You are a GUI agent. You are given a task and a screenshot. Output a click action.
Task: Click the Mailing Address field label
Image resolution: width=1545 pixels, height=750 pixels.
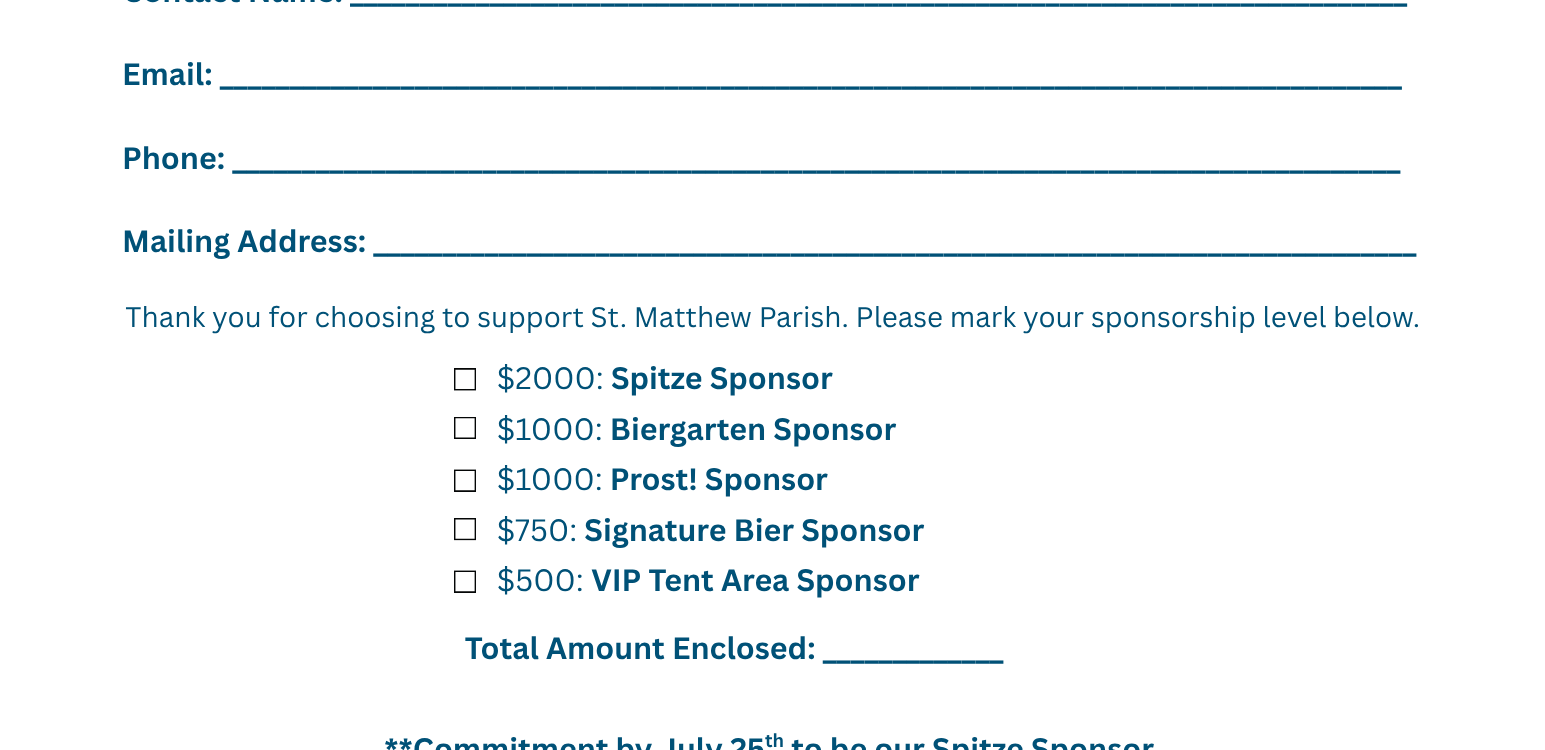tap(245, 242)
